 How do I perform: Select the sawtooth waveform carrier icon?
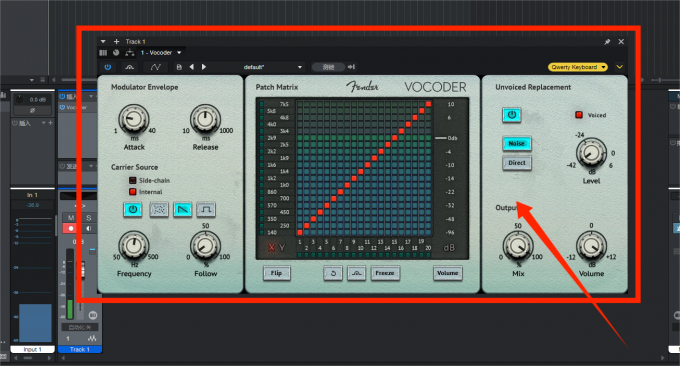coord(183,209)
